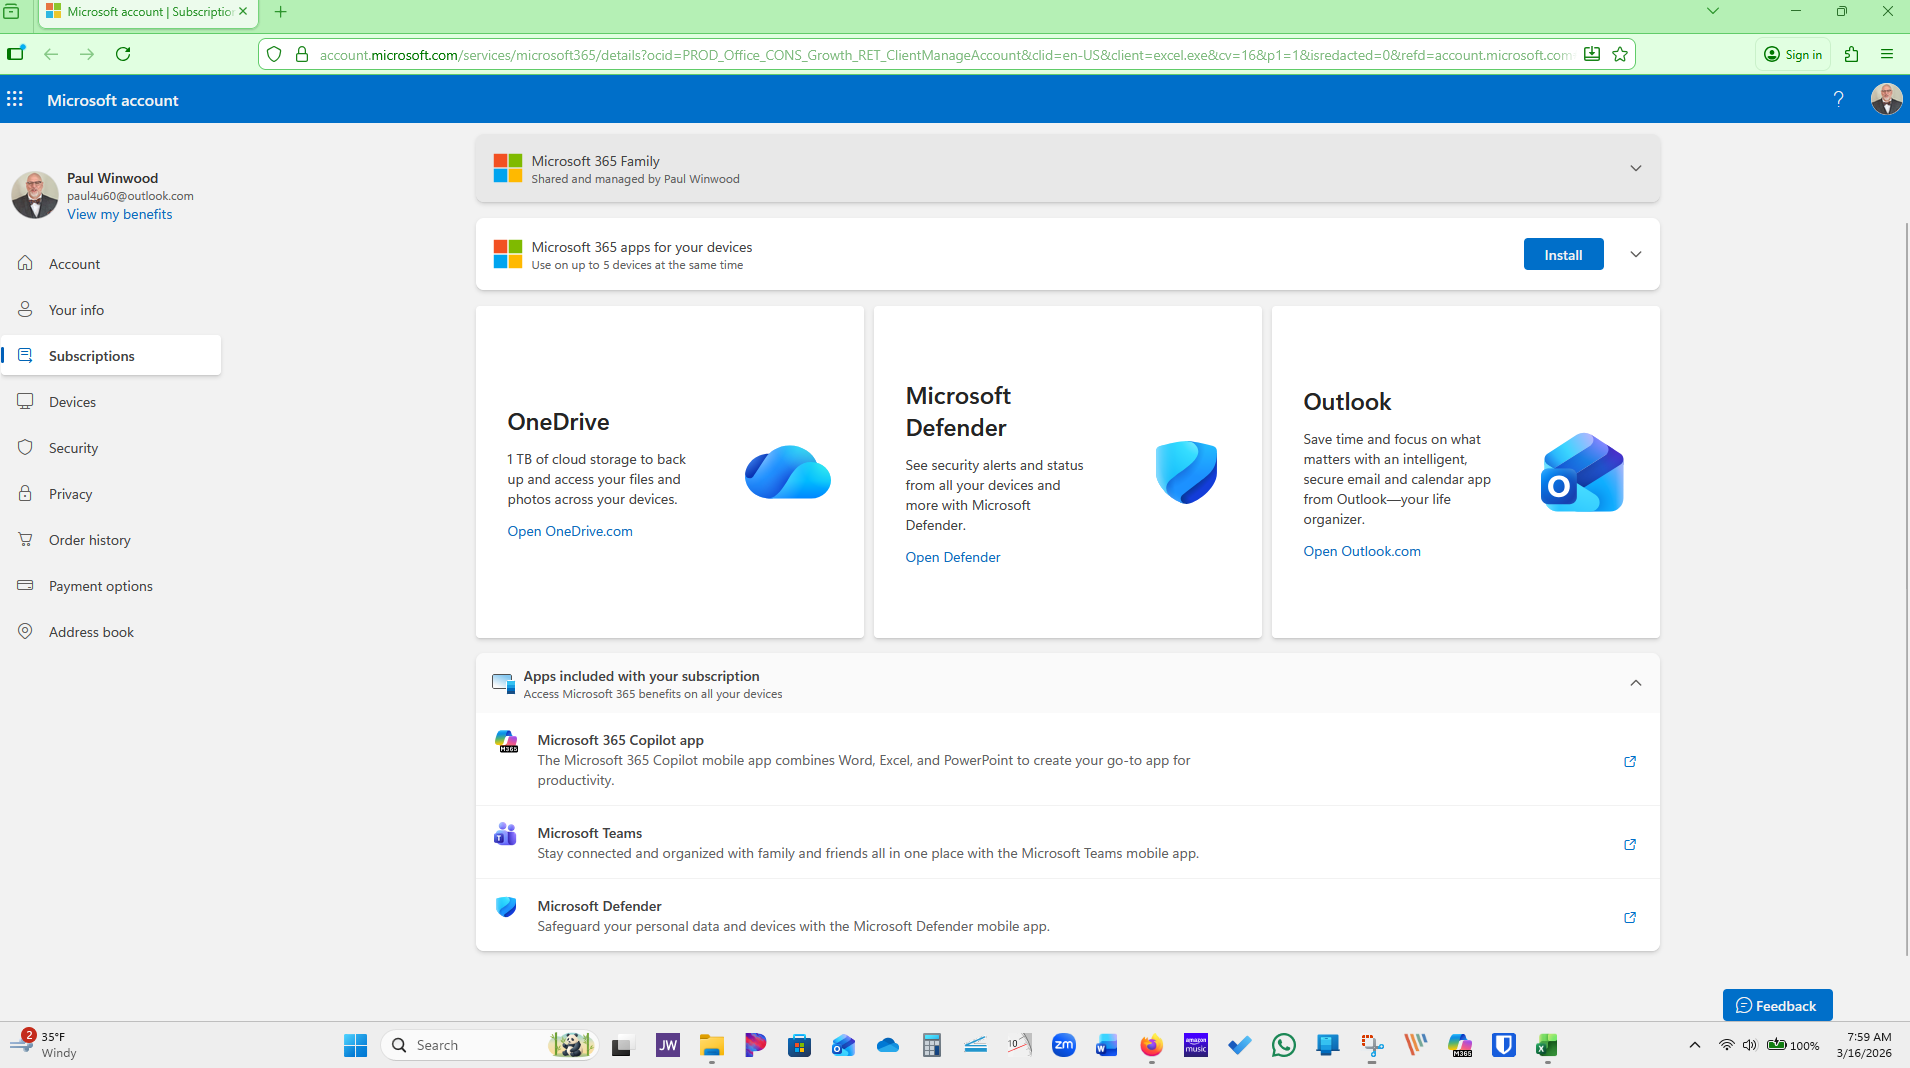Launch WhatsApp from the taskbar

(x=1283, y=1045)
